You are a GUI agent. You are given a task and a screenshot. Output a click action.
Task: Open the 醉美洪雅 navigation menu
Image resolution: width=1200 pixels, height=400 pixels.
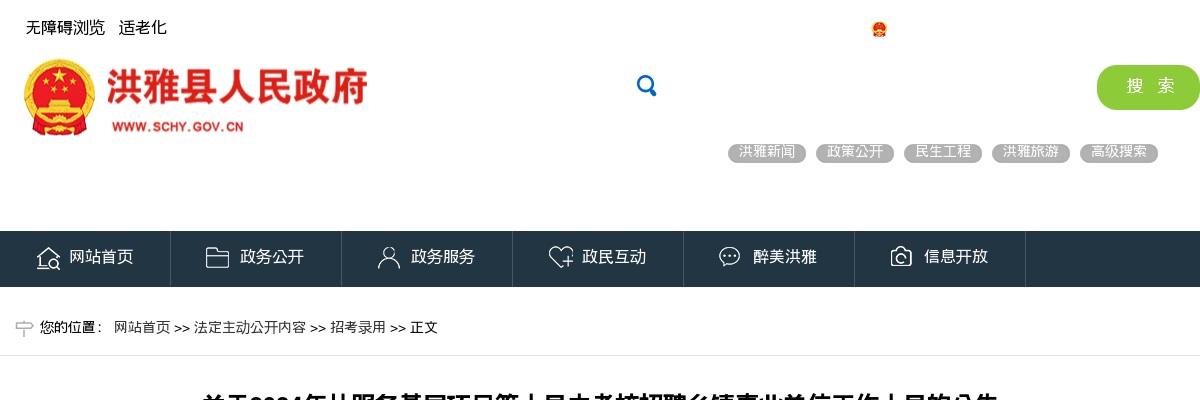point(769,258)
